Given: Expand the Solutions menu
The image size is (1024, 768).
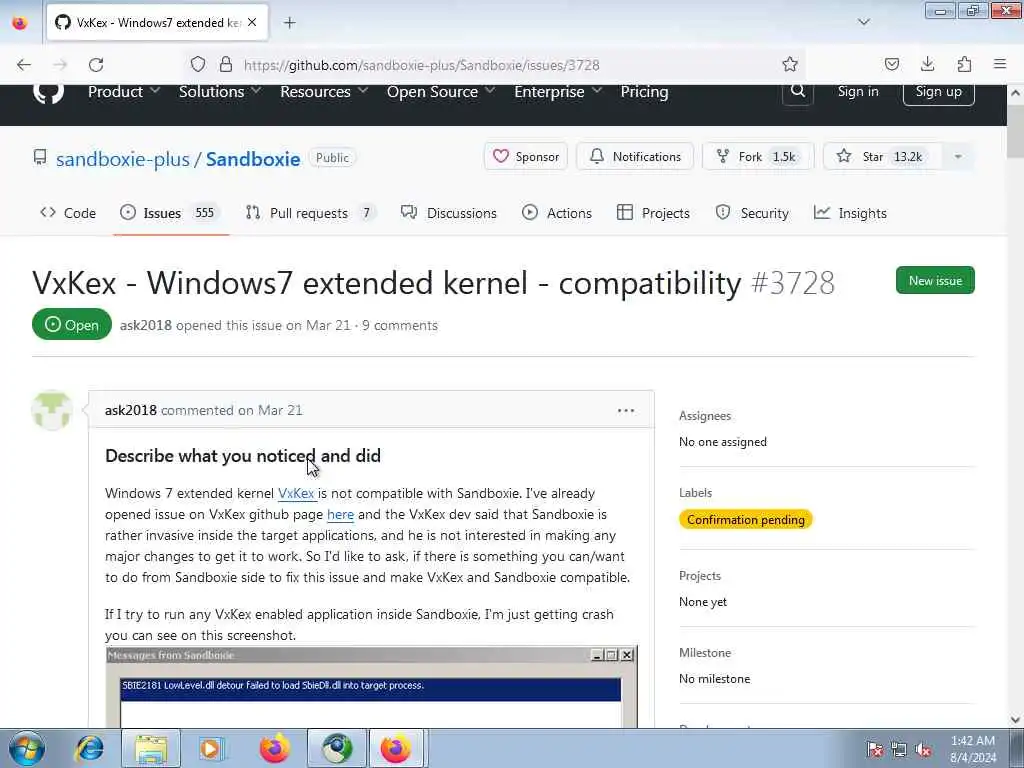Looking at the screenshot, I should pyautogui.click(x=220, y=92).
